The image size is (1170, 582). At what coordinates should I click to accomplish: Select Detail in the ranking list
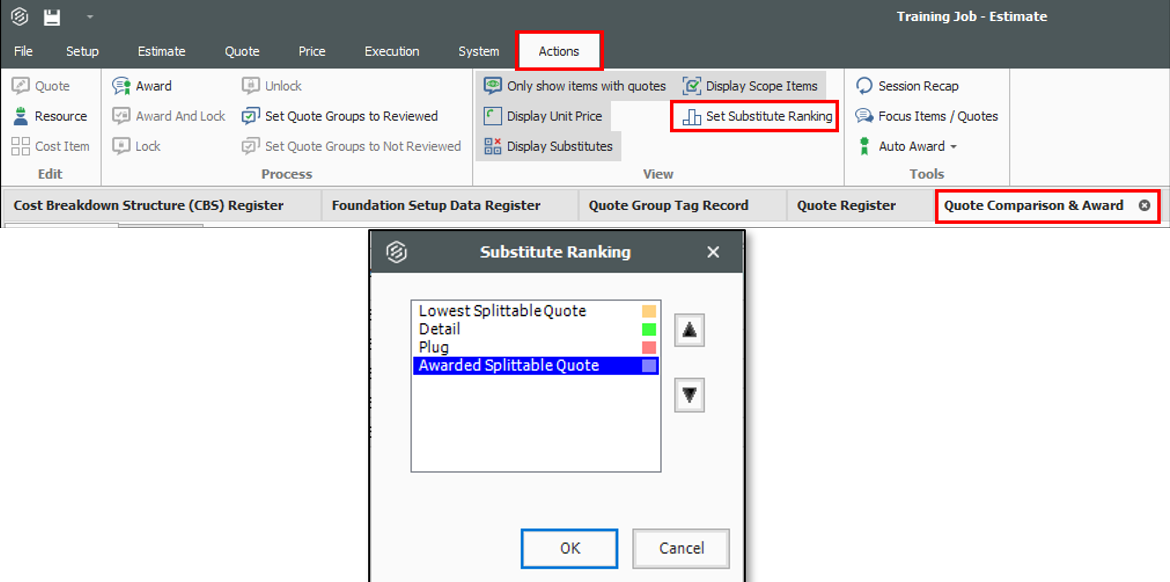[x=536, y=329]
